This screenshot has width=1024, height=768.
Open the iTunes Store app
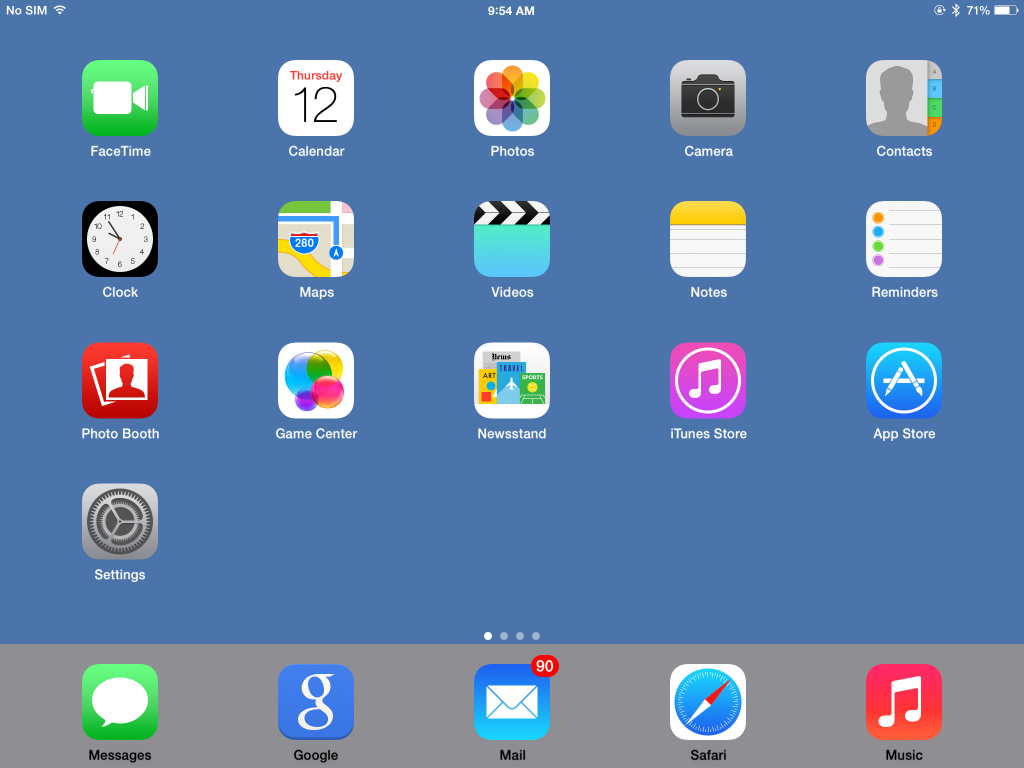[x=708, y=380]
